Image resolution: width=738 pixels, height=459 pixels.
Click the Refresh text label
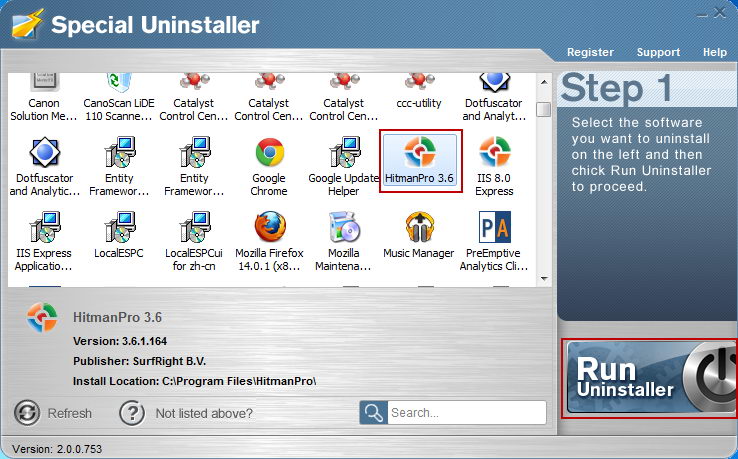point(70,413)
